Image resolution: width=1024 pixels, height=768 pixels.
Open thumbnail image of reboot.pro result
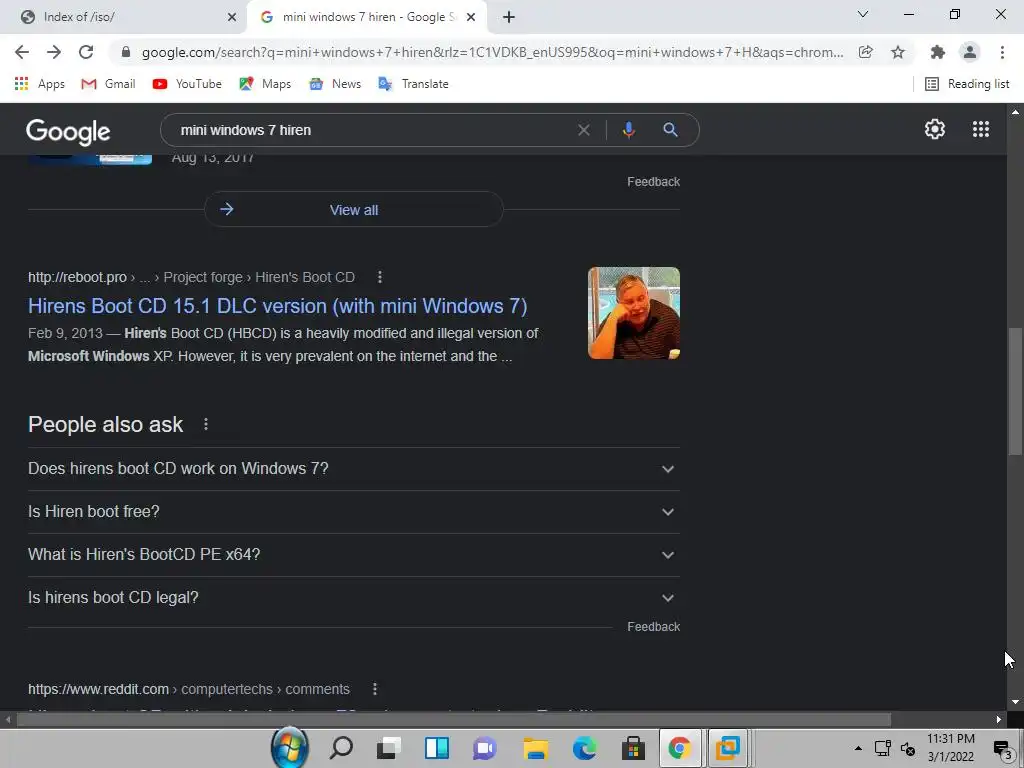pyautogui.click(x=633, y=313)
